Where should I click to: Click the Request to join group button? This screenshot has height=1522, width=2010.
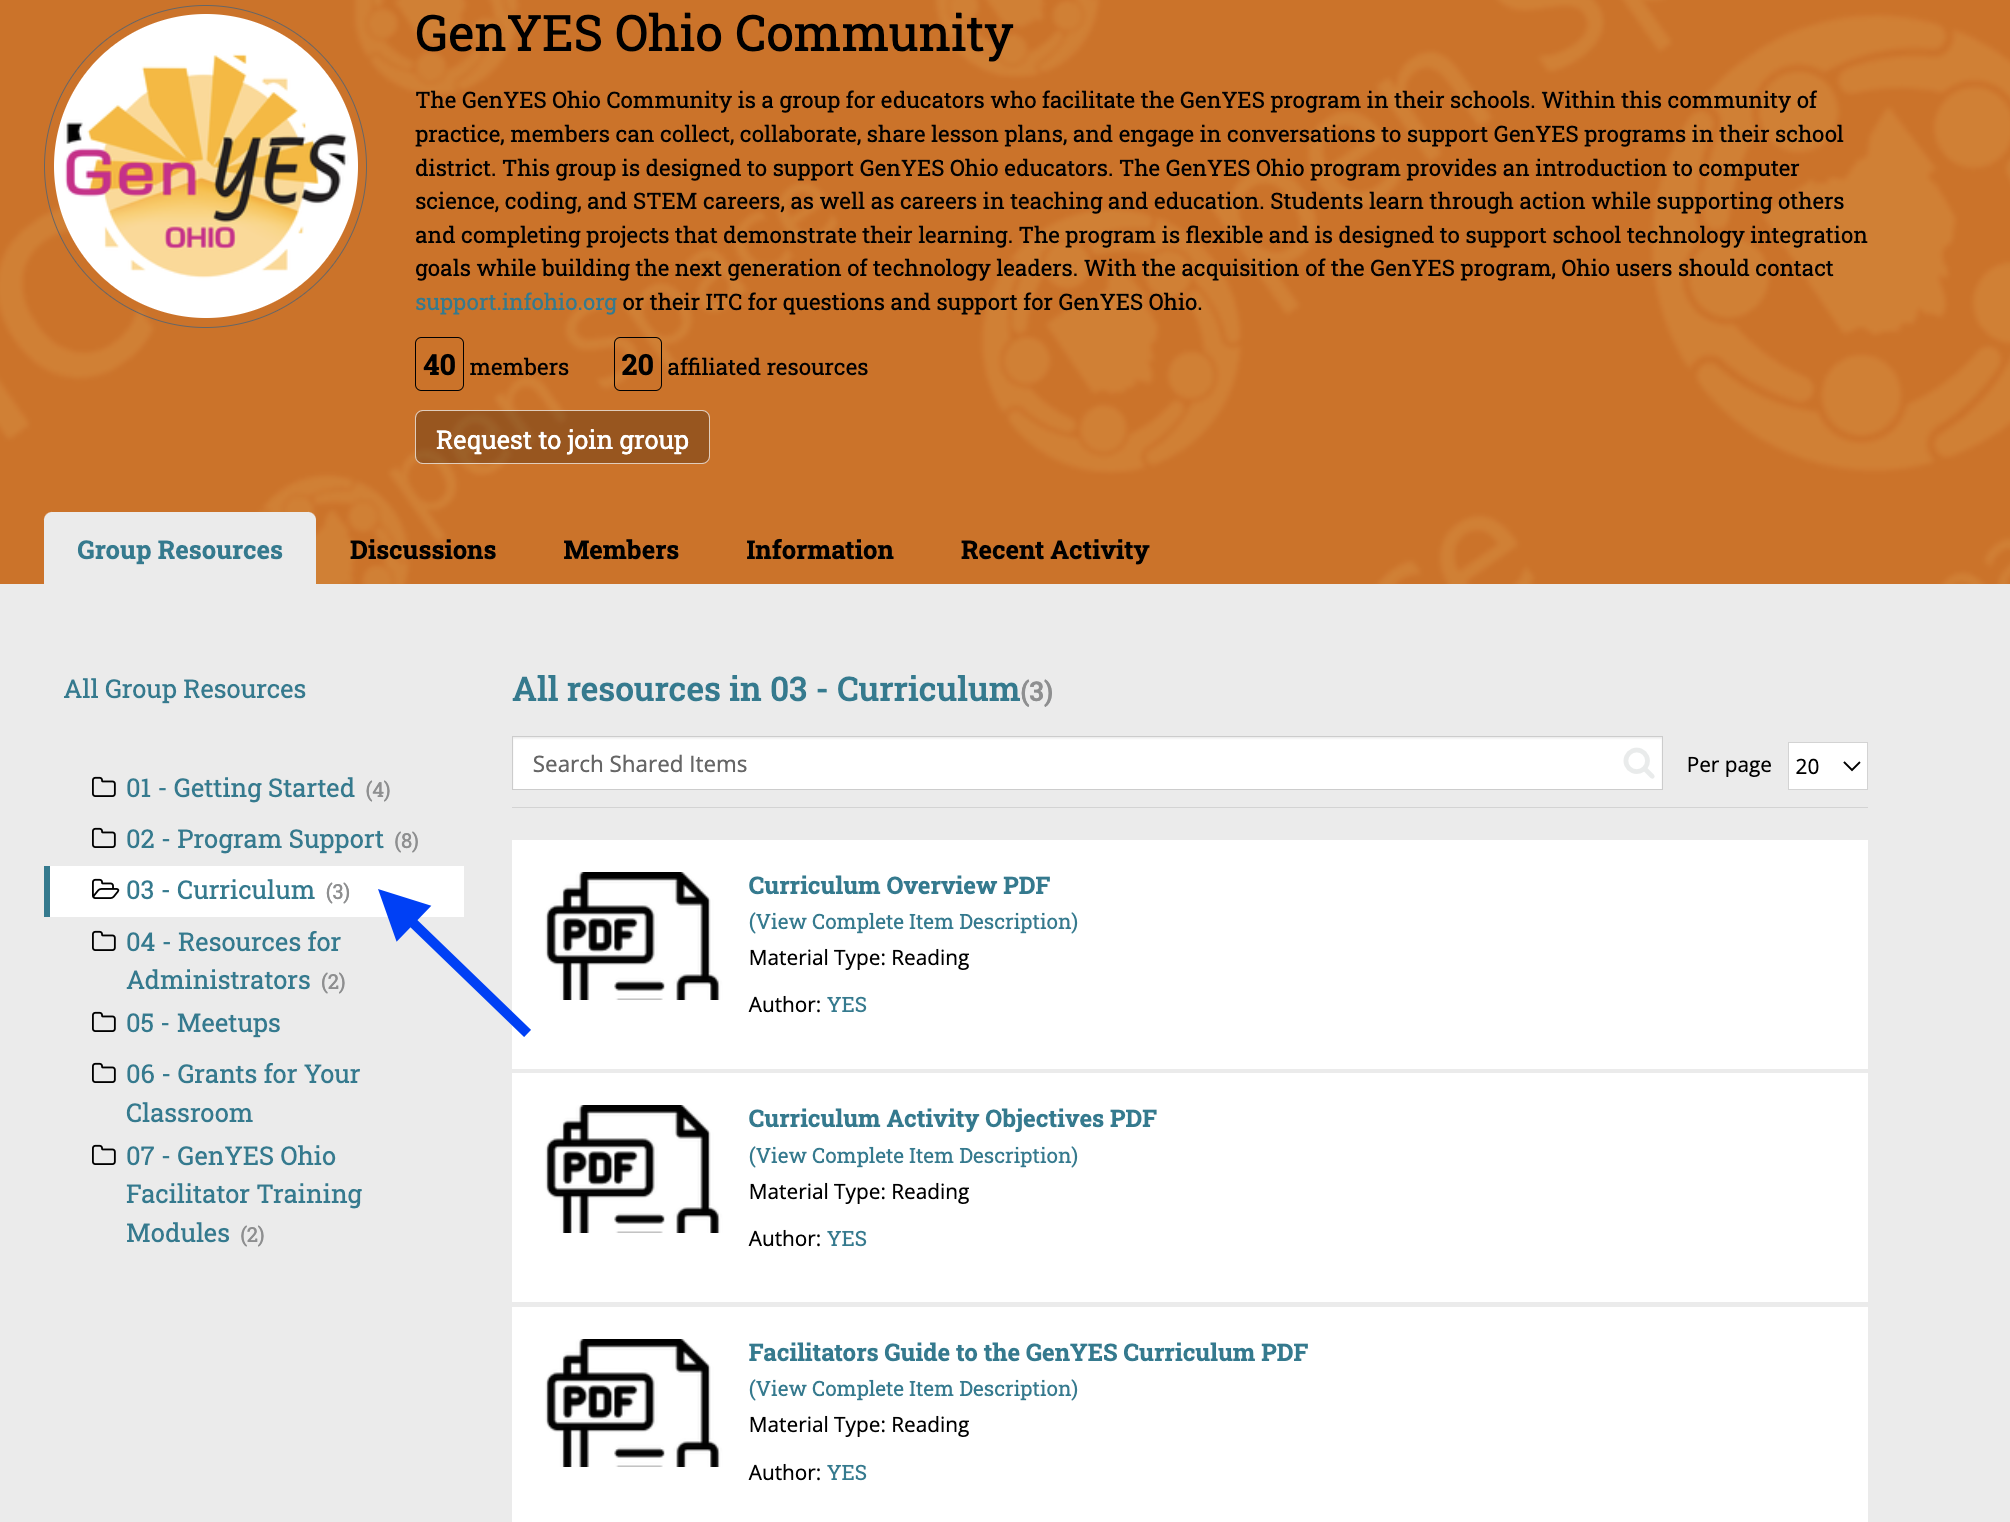click(x=562, y=438)
